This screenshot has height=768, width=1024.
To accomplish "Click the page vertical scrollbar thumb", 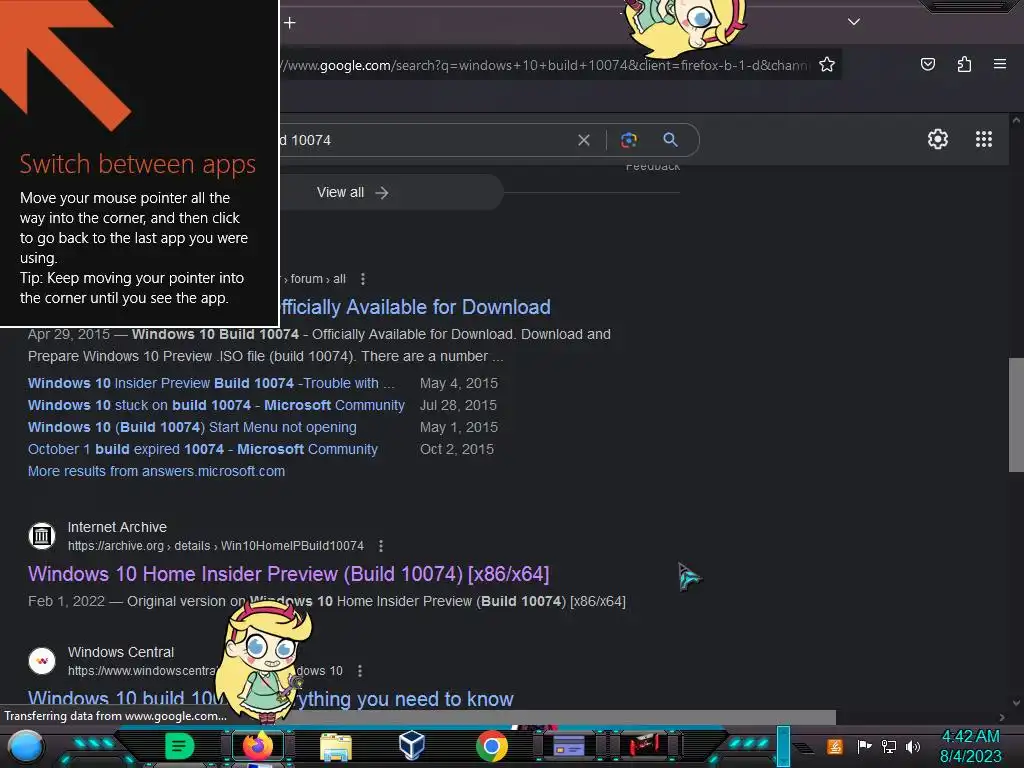I will click(x=1016, y=415).
